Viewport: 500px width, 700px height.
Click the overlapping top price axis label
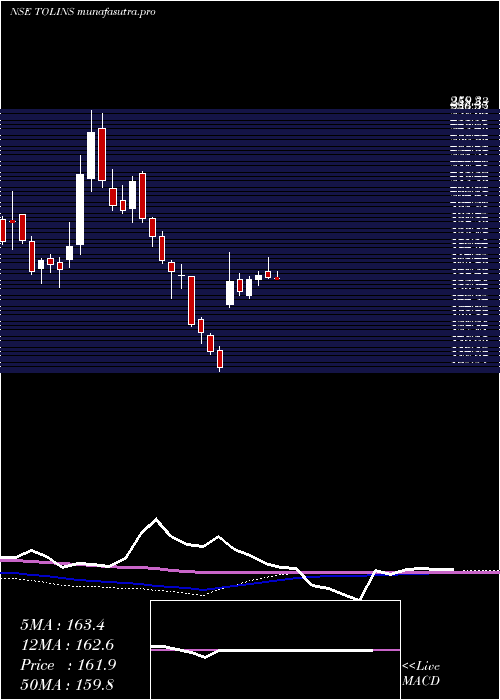click(x=469, y=104)
